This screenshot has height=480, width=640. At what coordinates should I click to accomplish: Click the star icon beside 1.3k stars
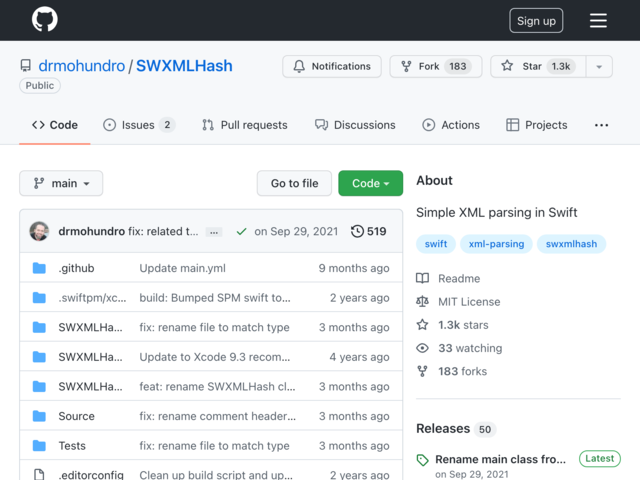coord(422,325)
